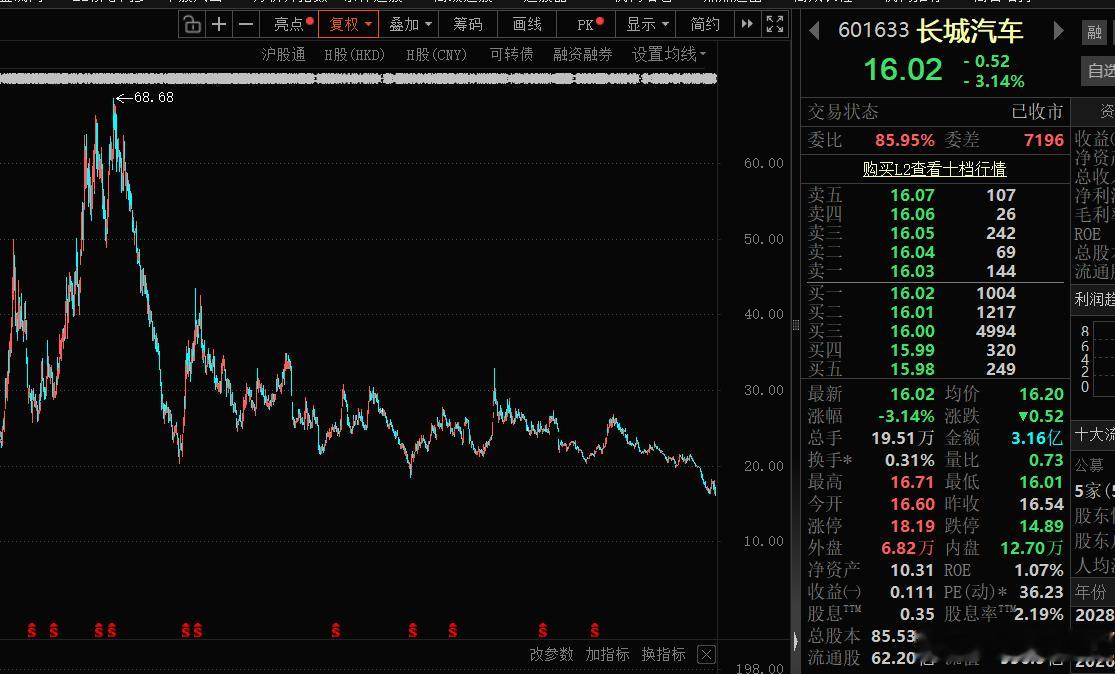Image resolution: width=1115 pixels, height=674 pixels.
Task: Click the PE(动) value 36.23
Action: (1041, 592)
